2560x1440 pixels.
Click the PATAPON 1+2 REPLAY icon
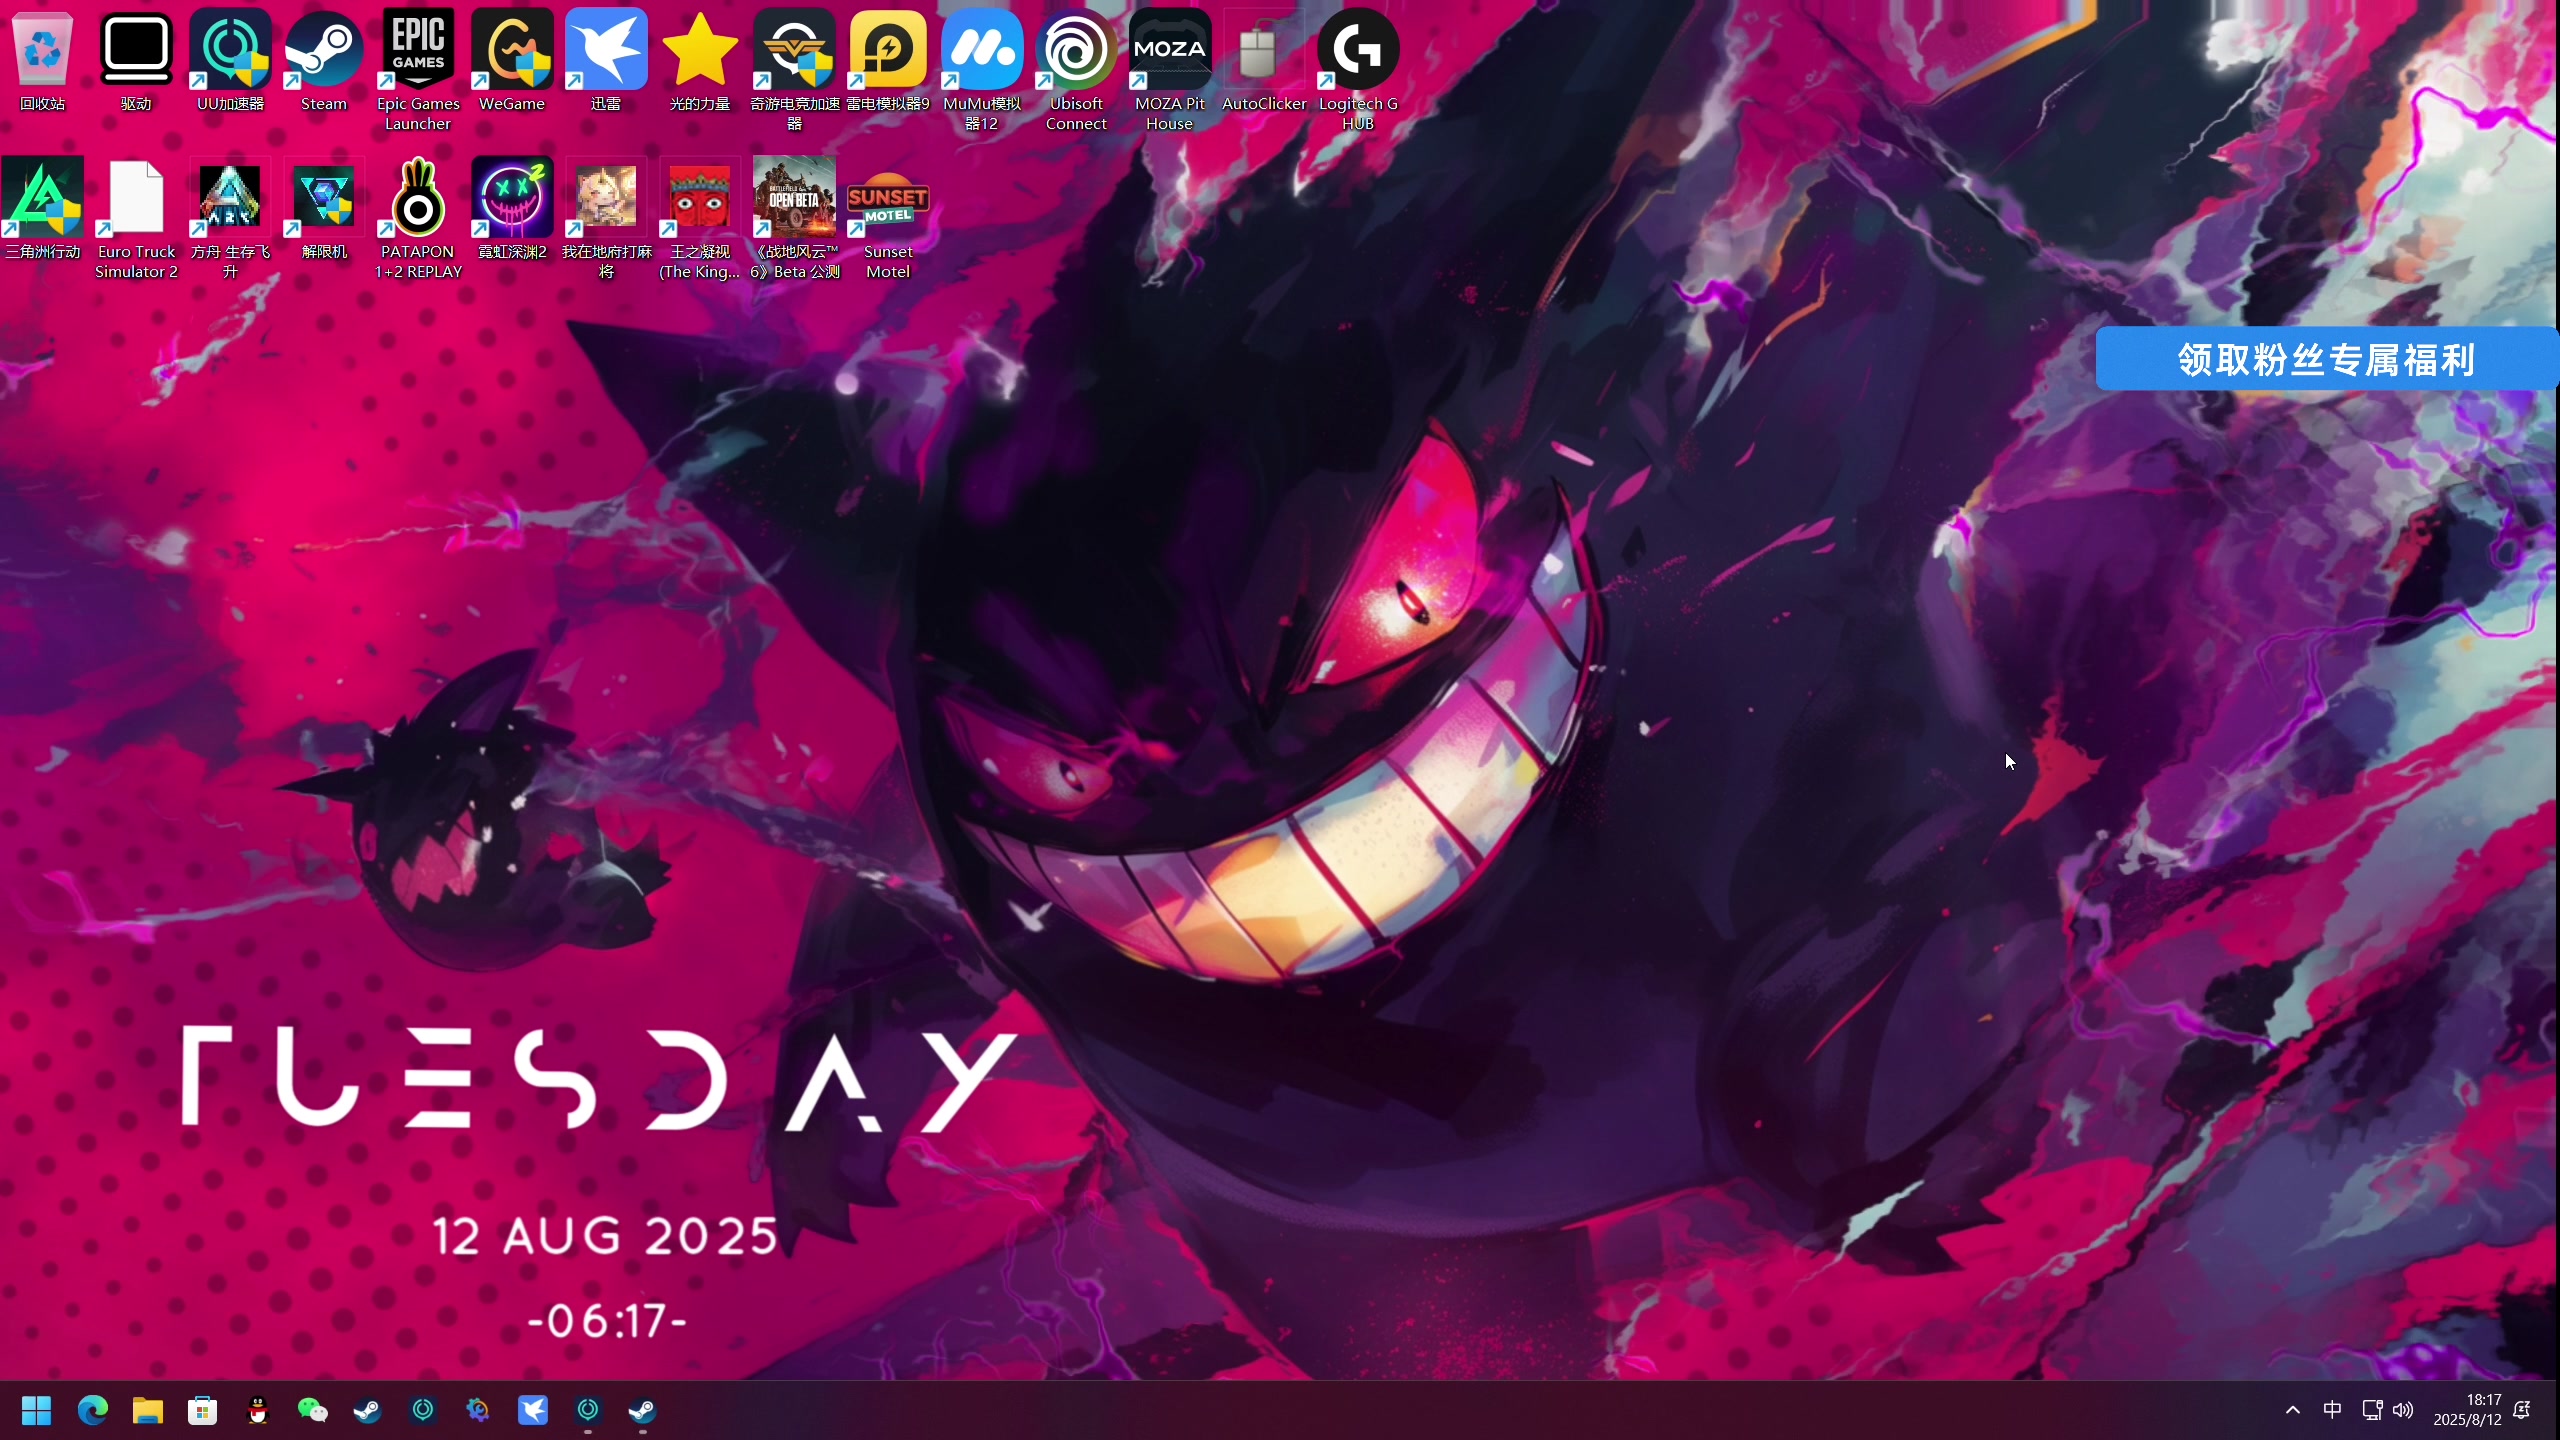[x=418, y=218]
